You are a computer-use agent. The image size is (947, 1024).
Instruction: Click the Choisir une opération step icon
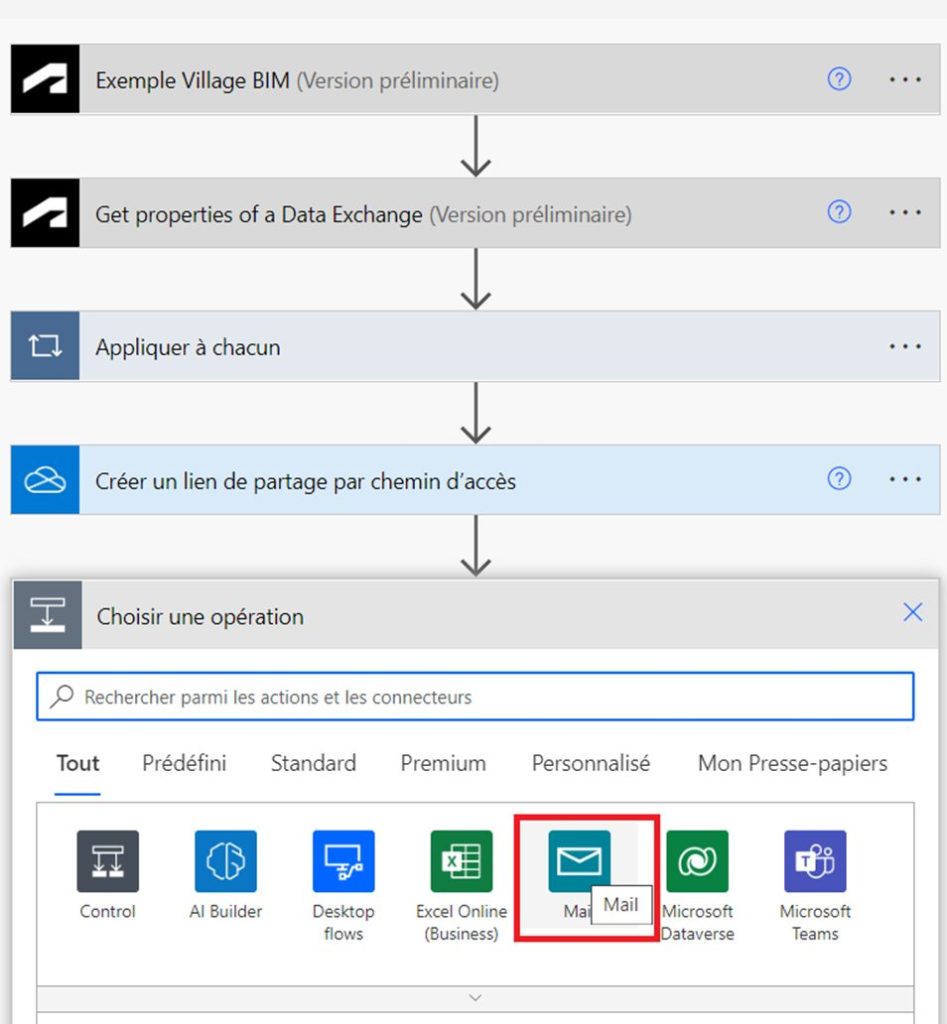[48, 615]
